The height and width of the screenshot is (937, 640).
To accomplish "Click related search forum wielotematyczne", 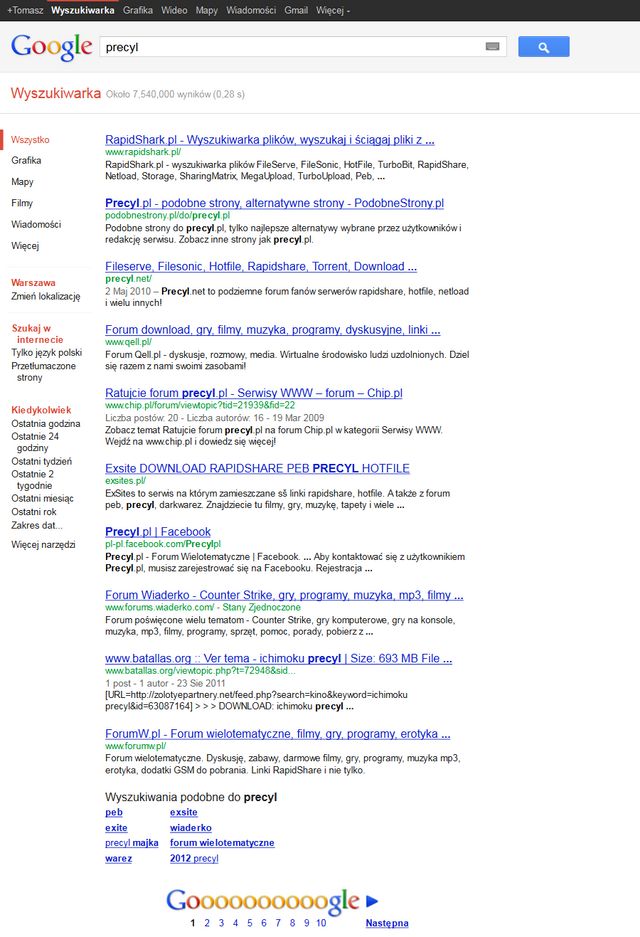I will click(x=222, y=843).
